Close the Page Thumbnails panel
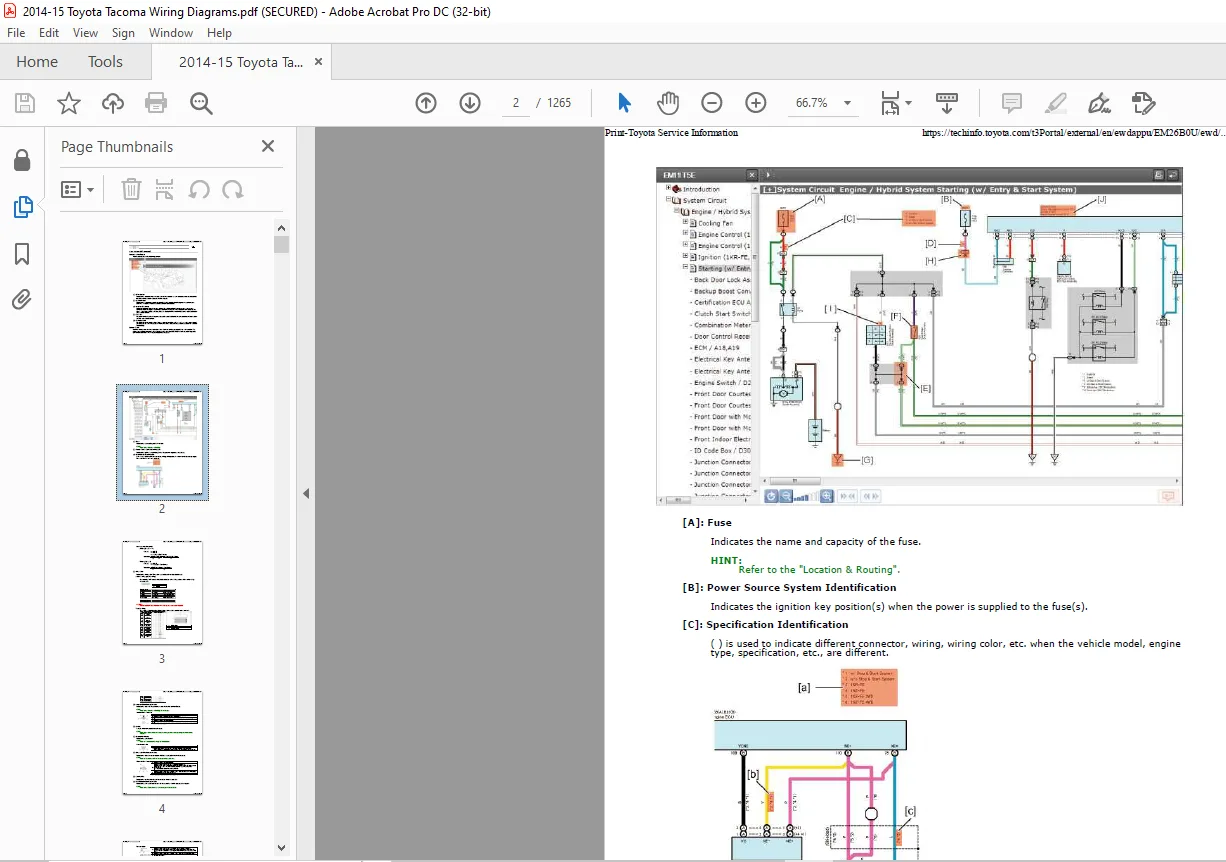This screenshot has height=862, width=1226. pyautogui.click(x=268, y=146)
